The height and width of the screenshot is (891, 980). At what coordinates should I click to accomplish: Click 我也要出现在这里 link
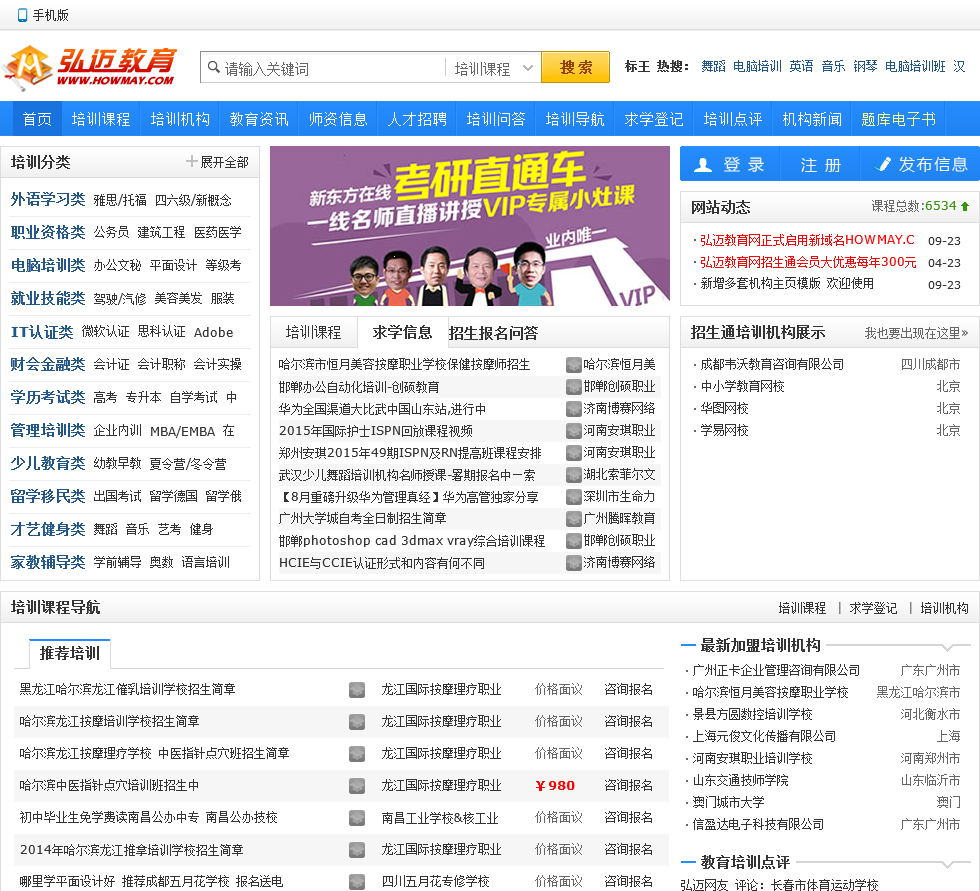[x=916, y=333]
